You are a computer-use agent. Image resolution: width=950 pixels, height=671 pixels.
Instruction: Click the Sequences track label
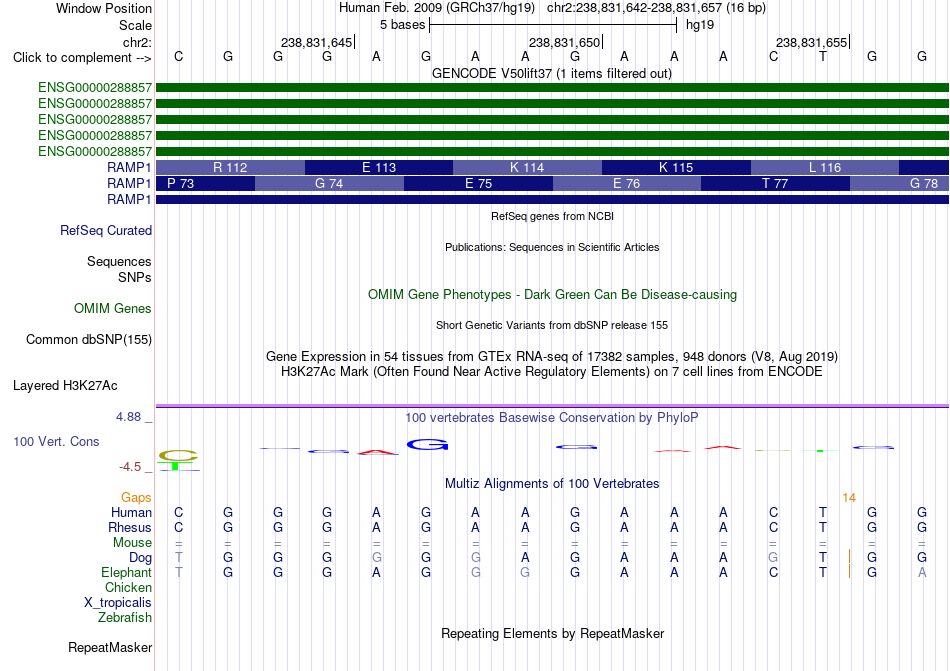(119, 261)
